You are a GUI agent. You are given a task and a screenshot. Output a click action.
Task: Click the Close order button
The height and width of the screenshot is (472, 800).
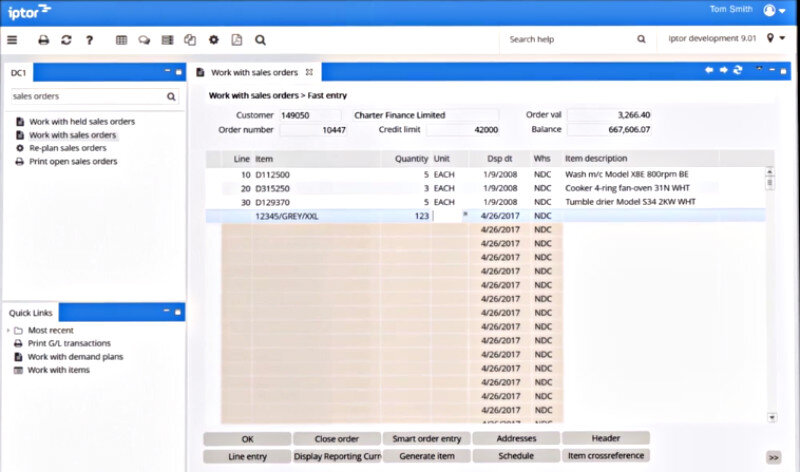(x=336, y=438)
